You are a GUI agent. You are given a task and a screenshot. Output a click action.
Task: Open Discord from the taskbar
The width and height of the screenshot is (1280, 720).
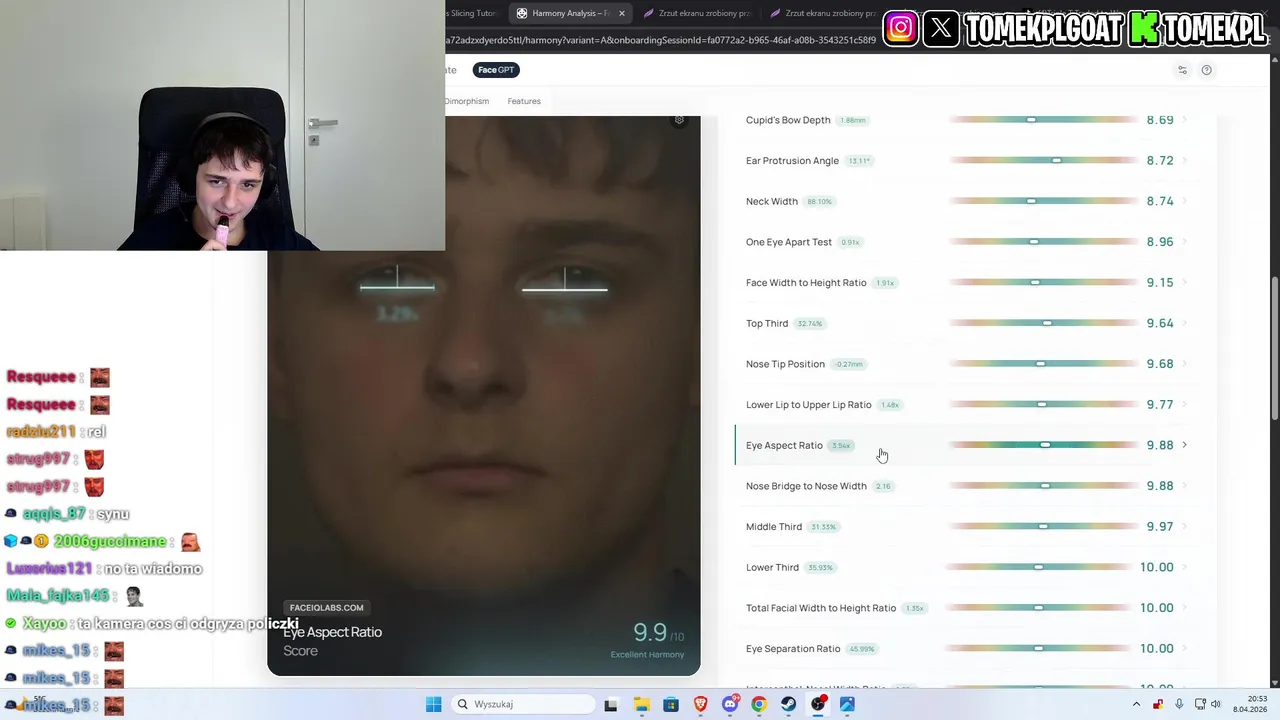coord(730,704)
